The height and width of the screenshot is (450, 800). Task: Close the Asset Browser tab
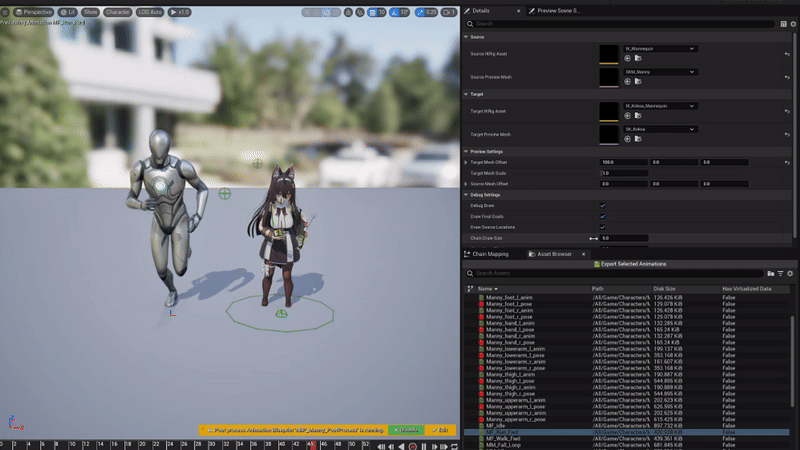(584, 254)
